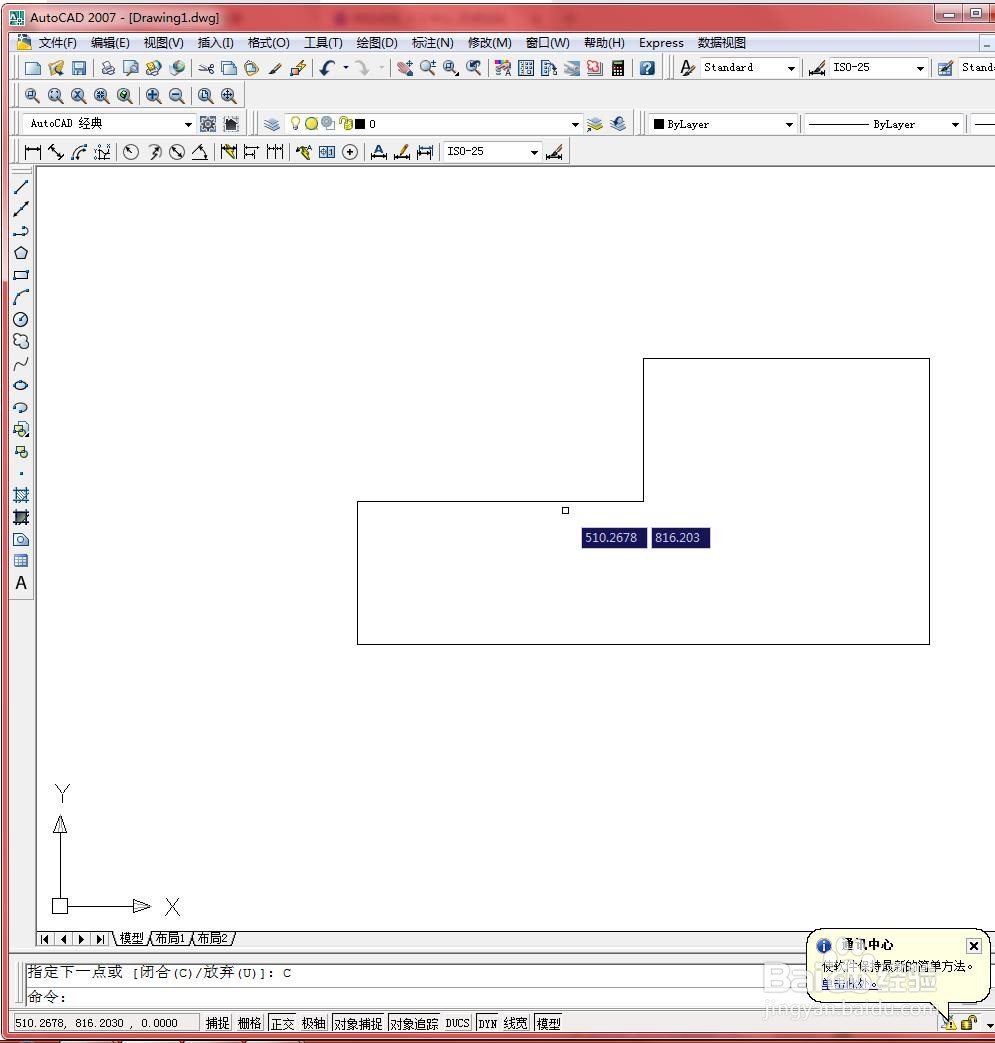
Task: Open the 绘图(D) menu
Action: (376, 43)
